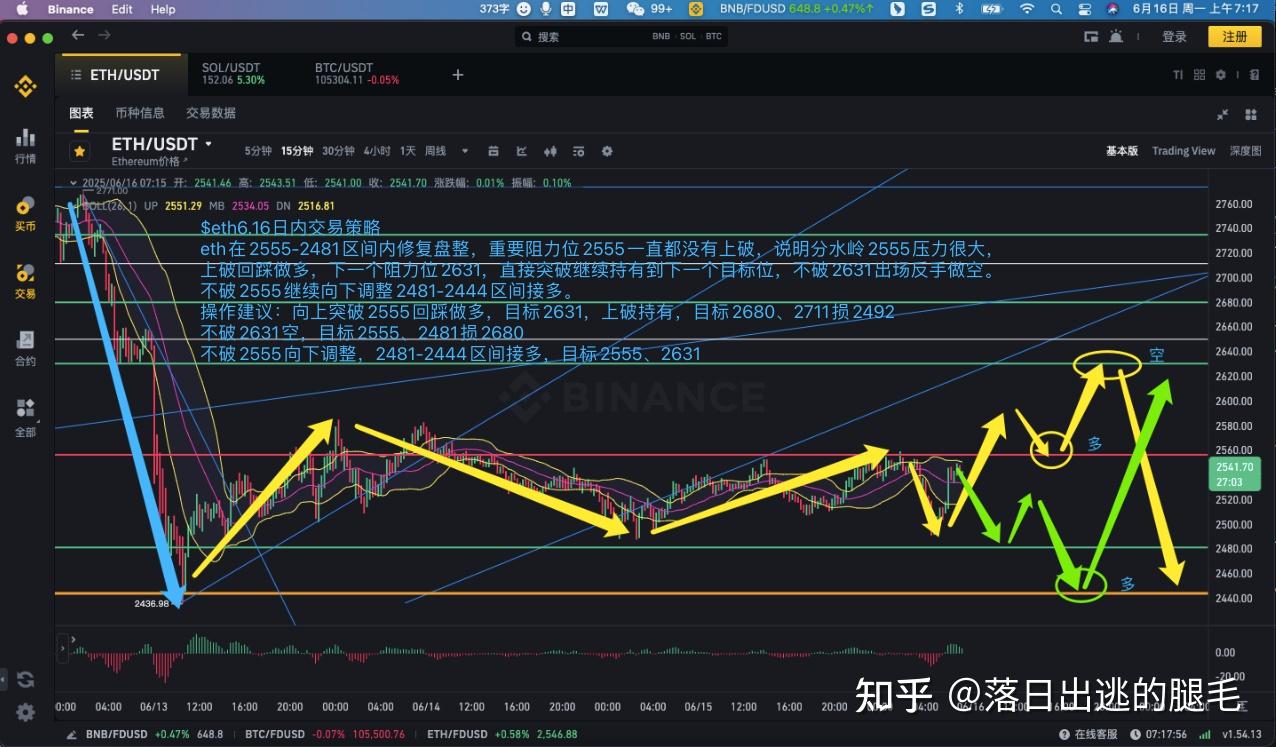Go forward with the right arrow
Screen dimensions: 1276x747
(x=104, y=35)
